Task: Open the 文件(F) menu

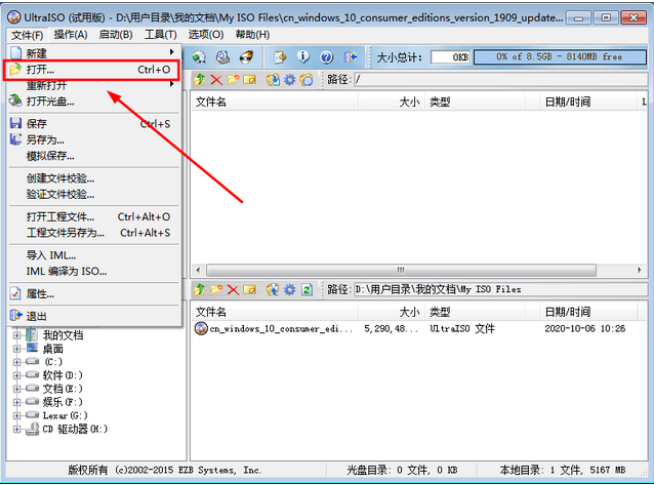Action: pos(27,35)
